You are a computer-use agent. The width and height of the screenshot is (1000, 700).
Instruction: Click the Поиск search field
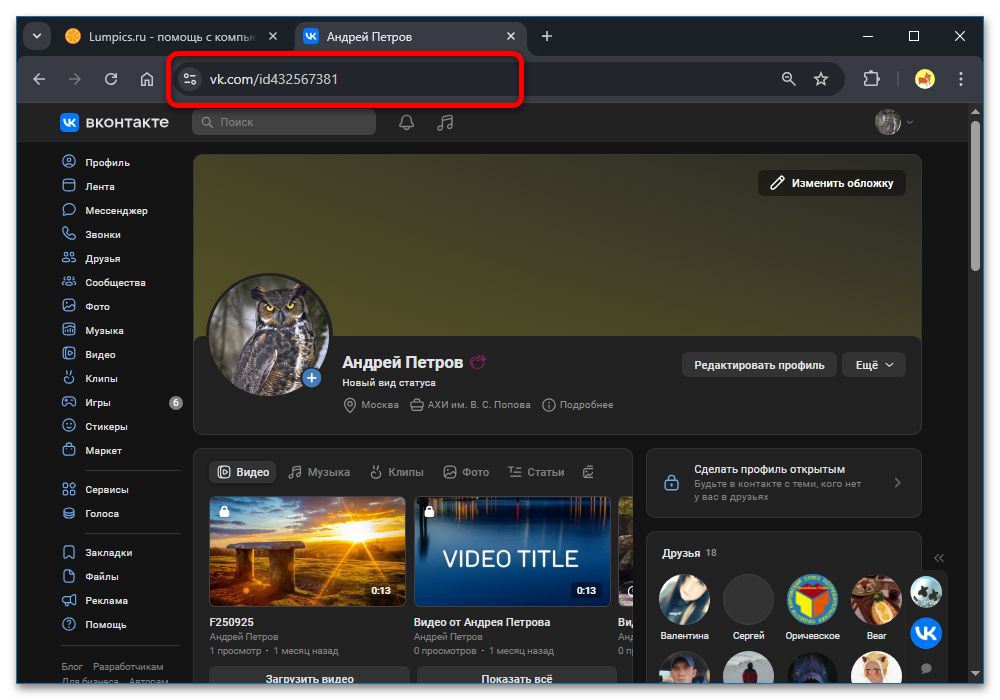284,122
